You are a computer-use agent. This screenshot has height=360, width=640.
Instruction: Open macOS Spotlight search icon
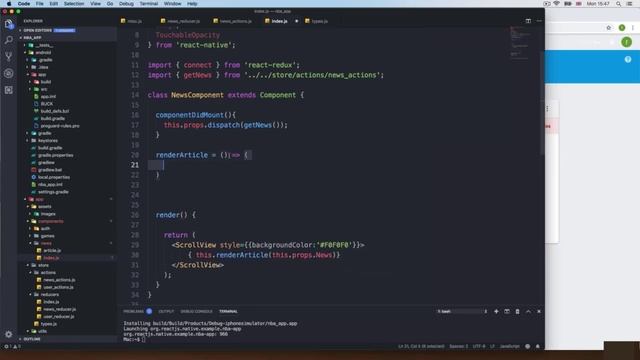pyautogui.click(x=618, y=4)
